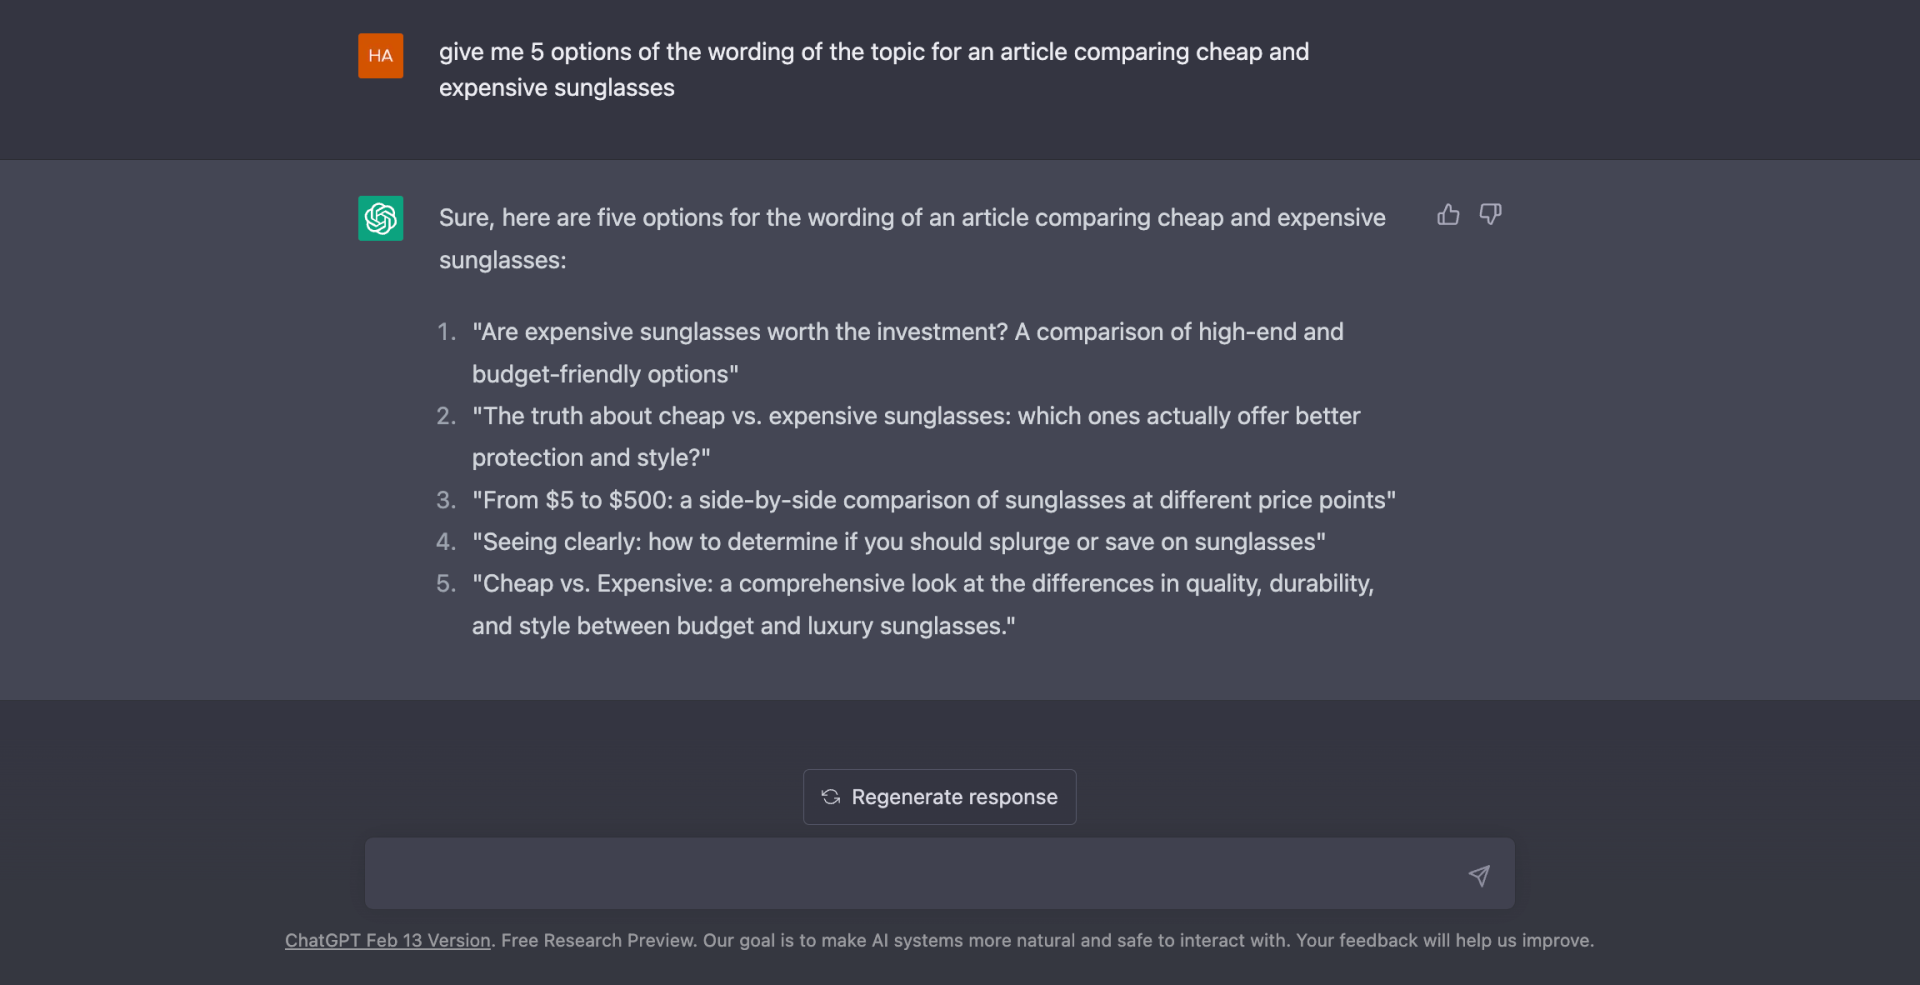
Task: Click the "Are expensive sunglasses worth the investment" option
Action: pyautogui.click(x=907, y=352)
